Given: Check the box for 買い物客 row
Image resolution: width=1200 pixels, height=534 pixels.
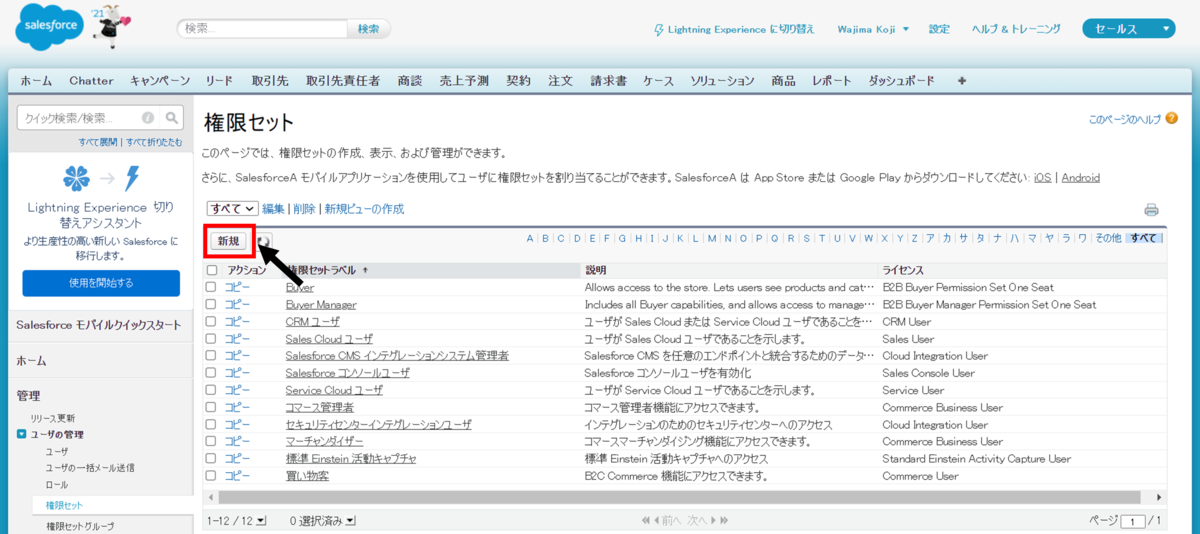Looking at the screenshot, I should click(211, 475).
